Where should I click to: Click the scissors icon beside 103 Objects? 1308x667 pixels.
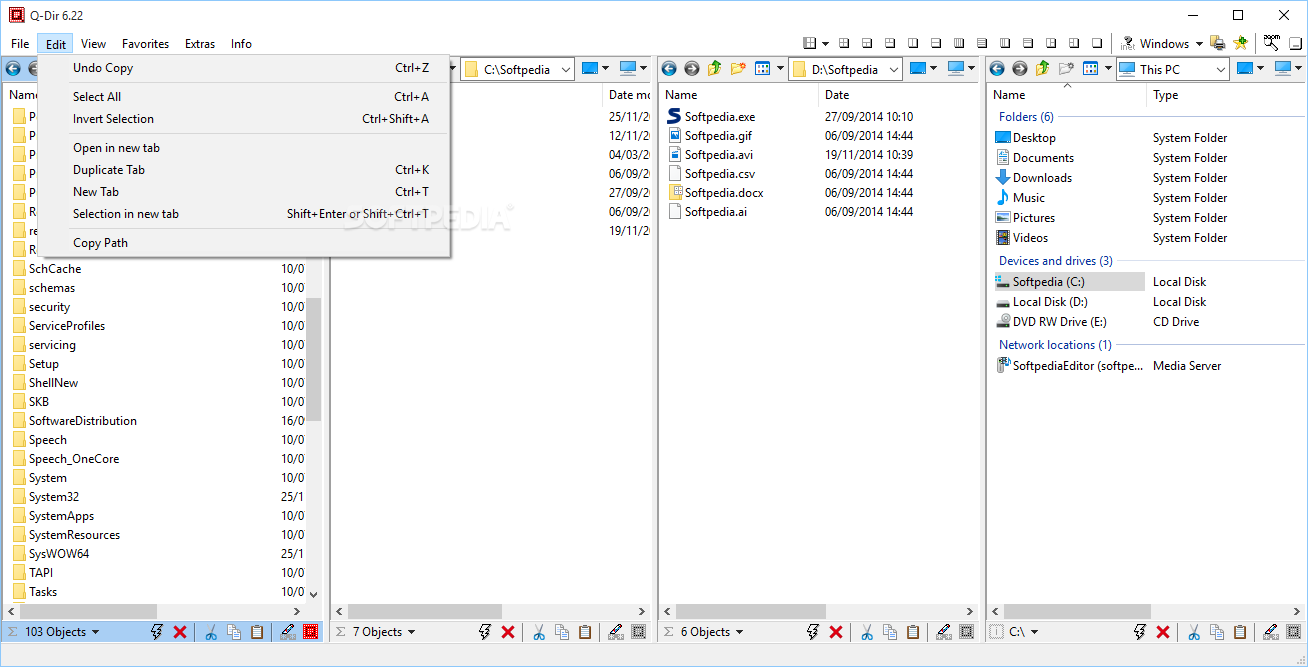[210, 632]
